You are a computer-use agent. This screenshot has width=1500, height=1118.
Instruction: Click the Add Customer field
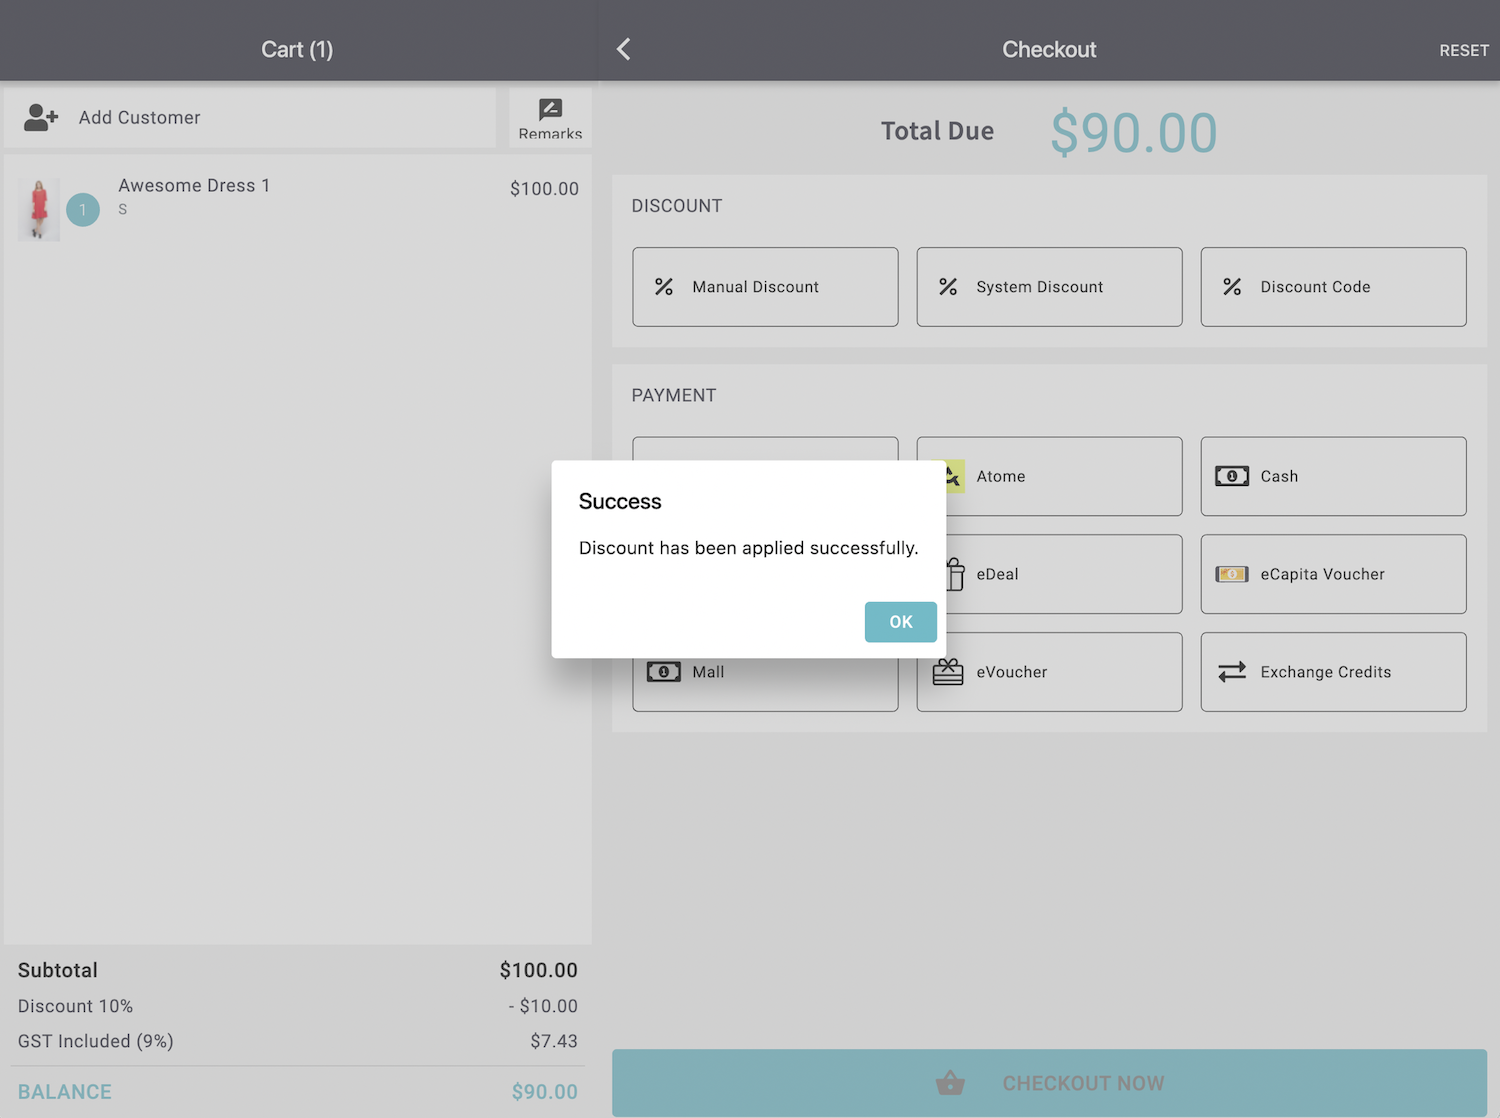(x=250, y=118)
